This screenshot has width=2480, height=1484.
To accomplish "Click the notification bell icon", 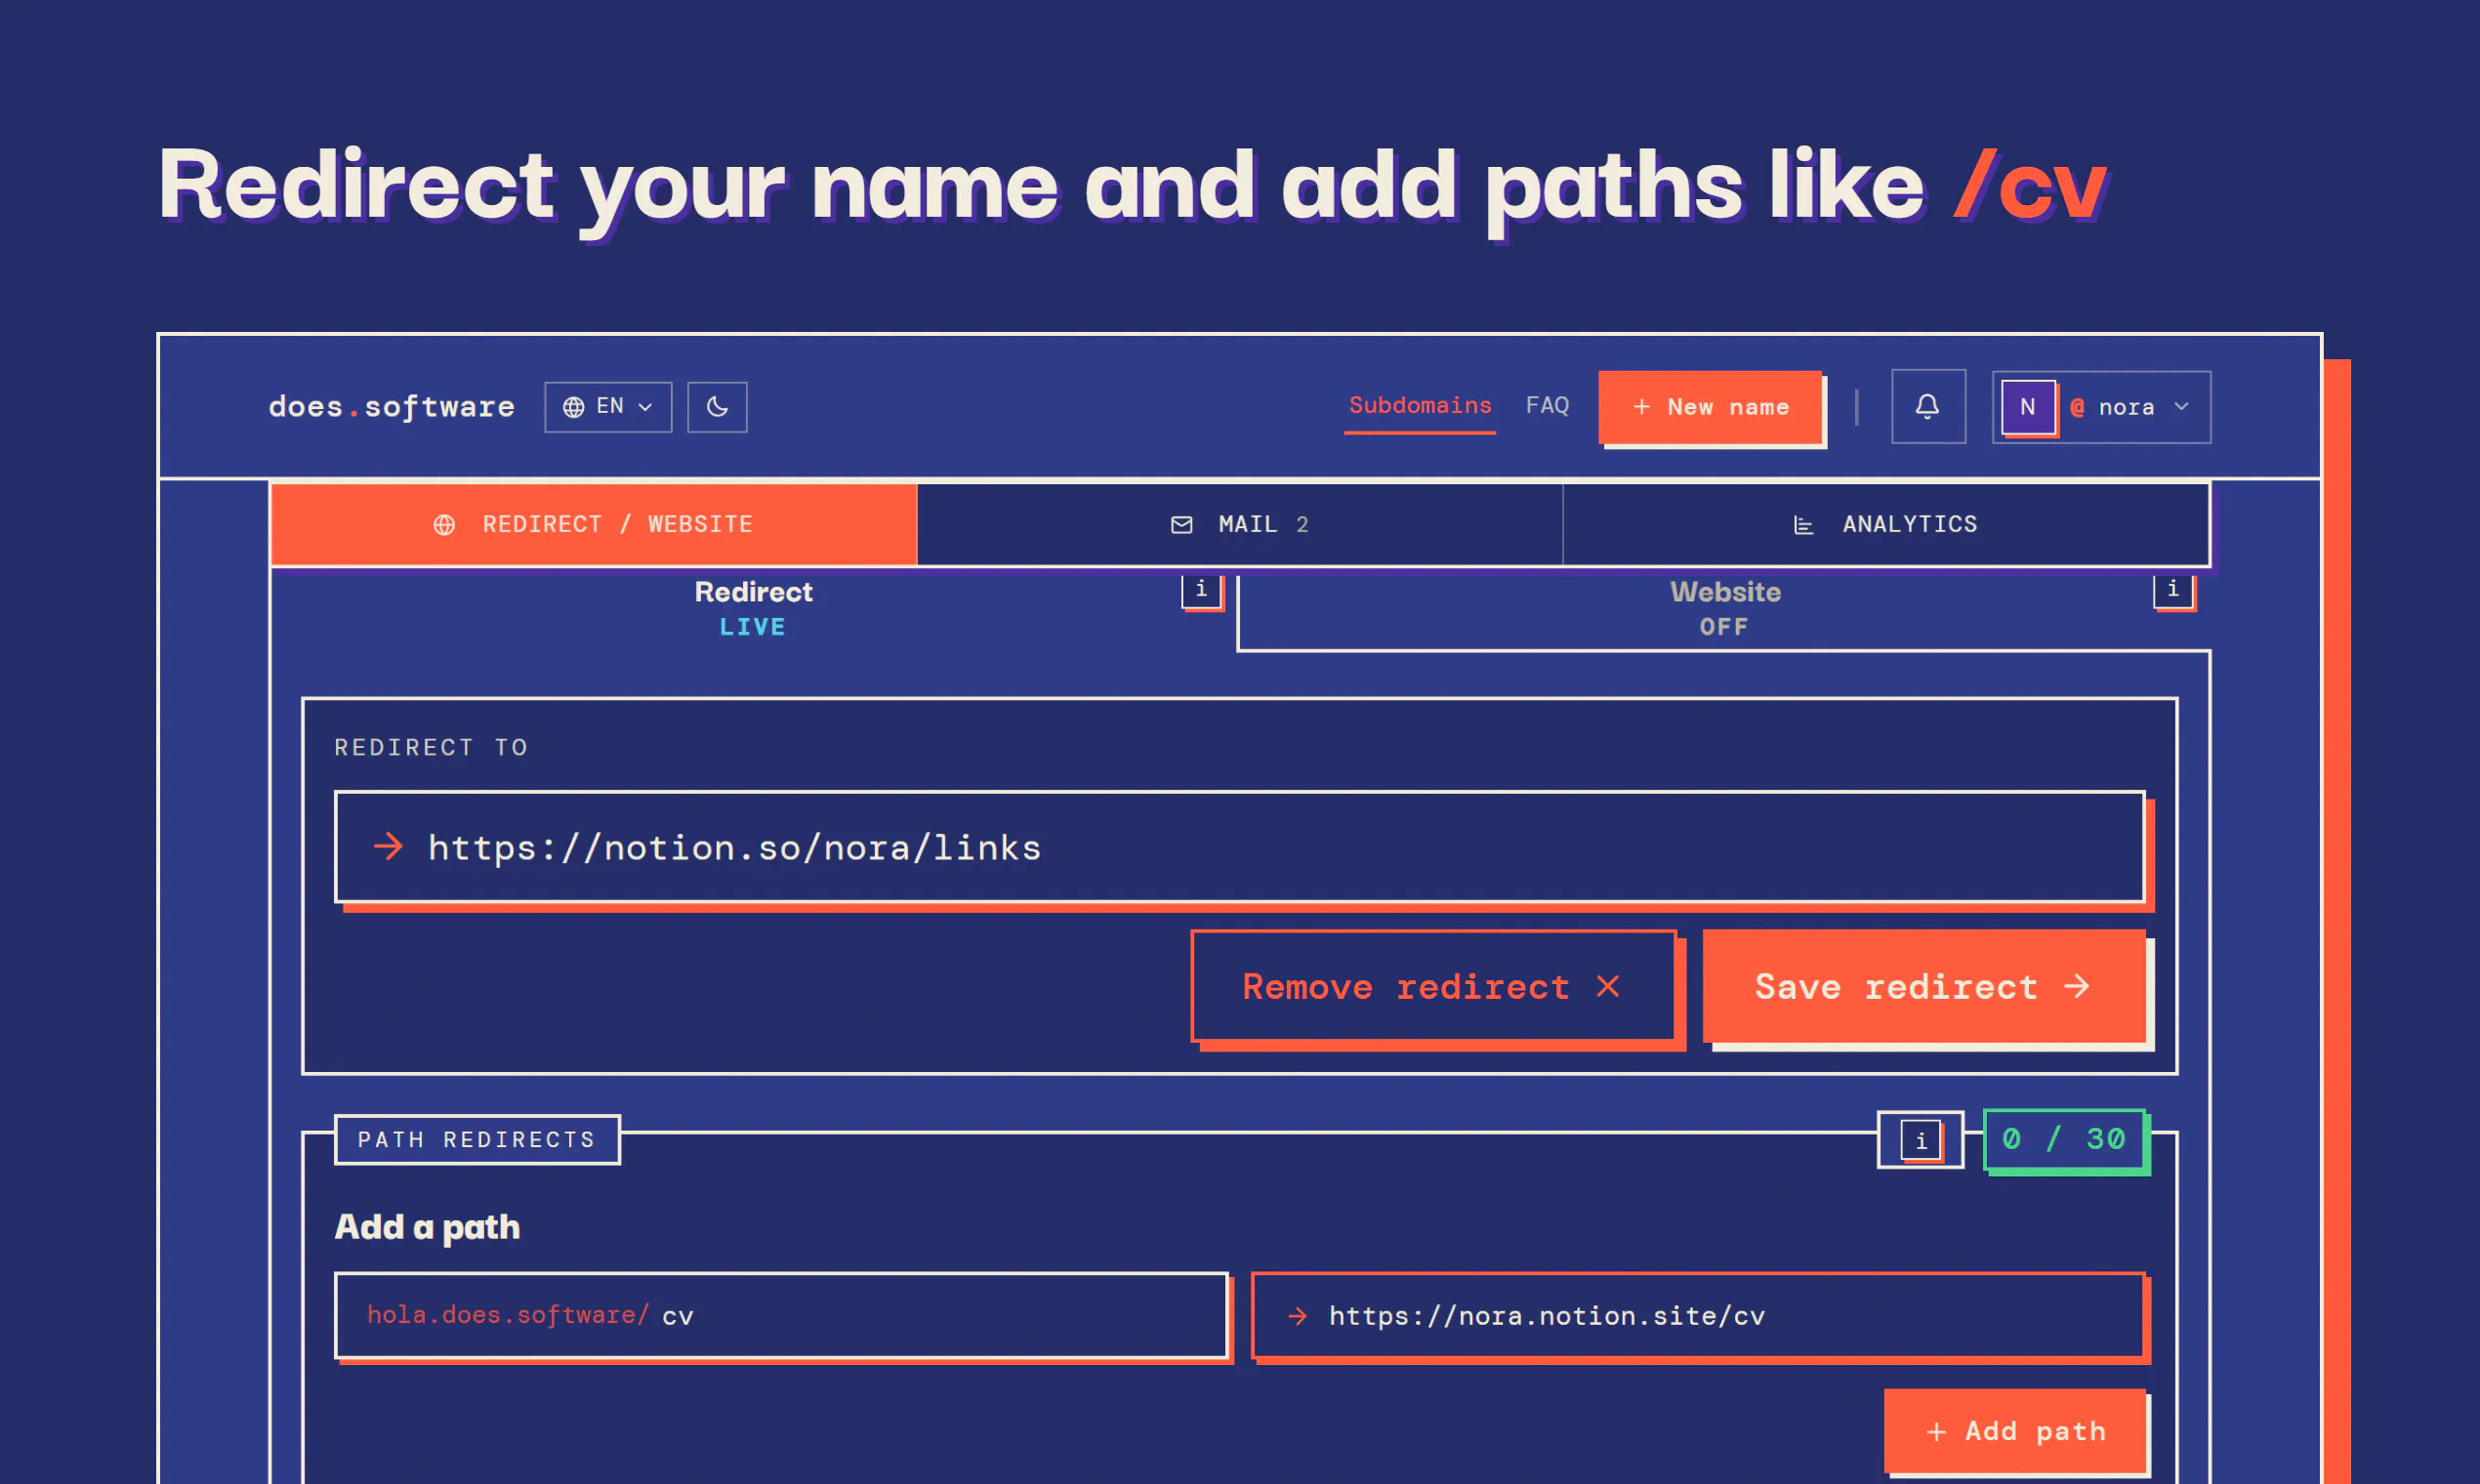I will point(1928,406).
